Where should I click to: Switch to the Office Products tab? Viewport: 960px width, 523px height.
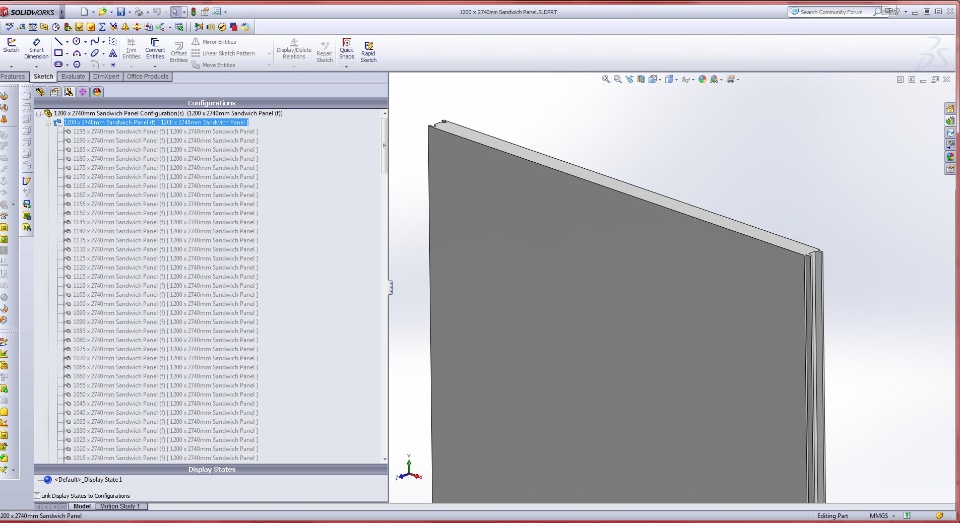click(x=148, y=77)
